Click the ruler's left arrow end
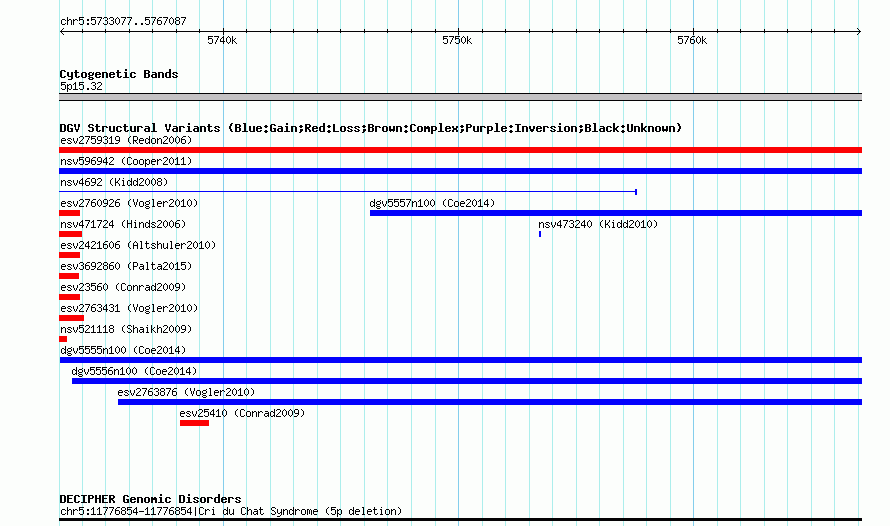The height and width of the screenshot is (526, 890). 62,31
